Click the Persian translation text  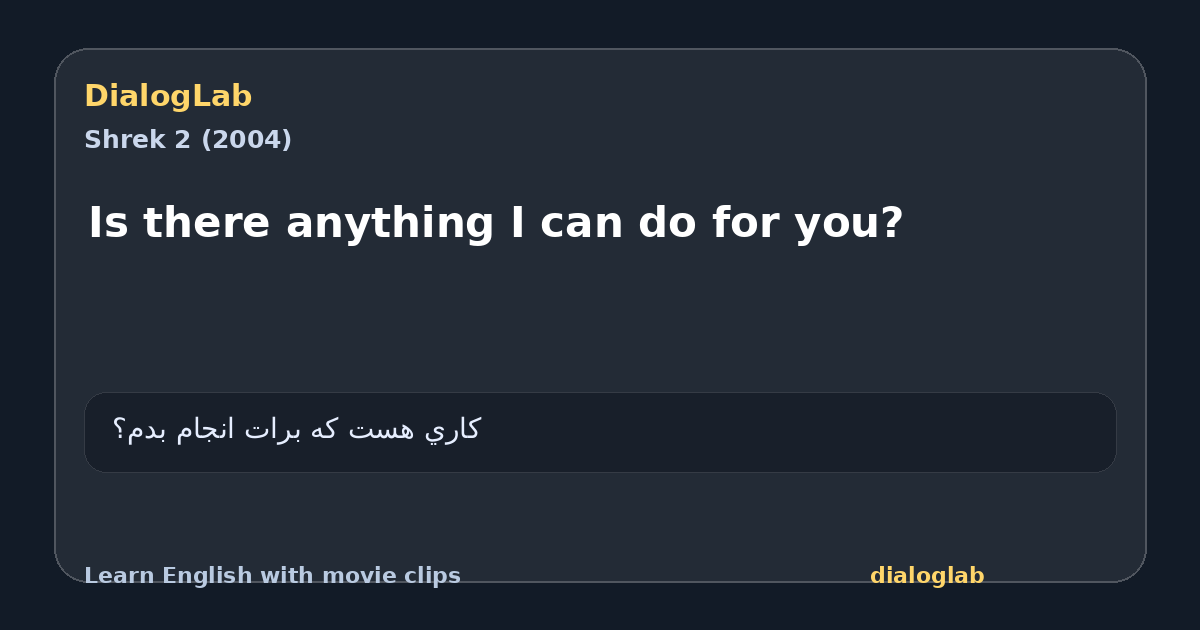pos(296,430)
